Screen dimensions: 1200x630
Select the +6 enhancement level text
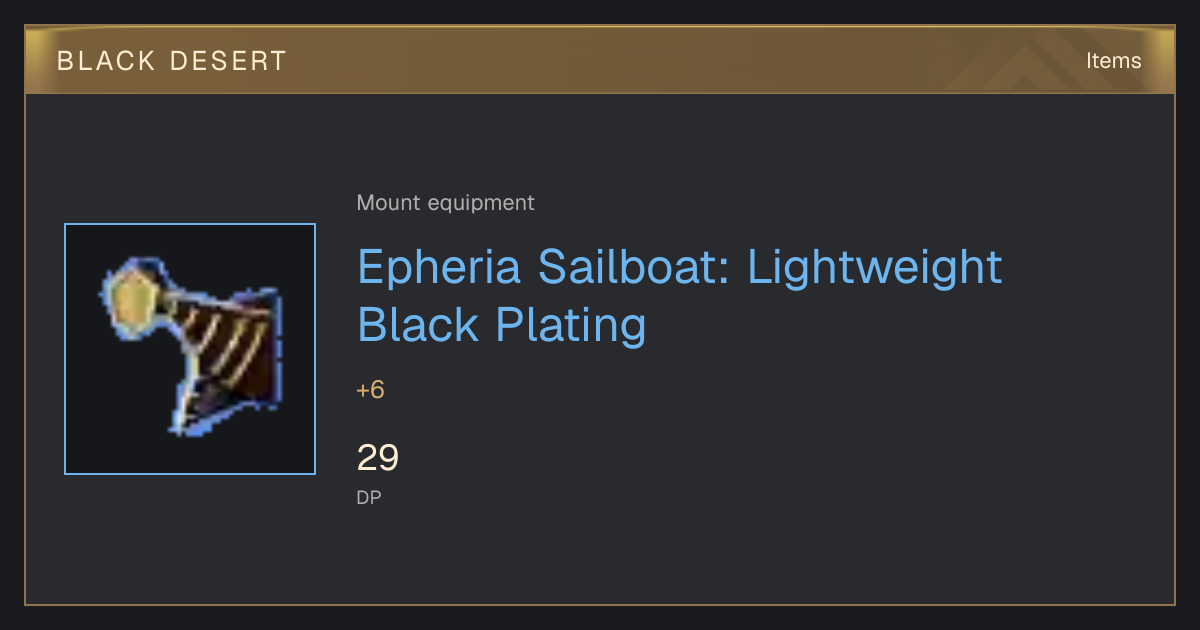point(370,390)
